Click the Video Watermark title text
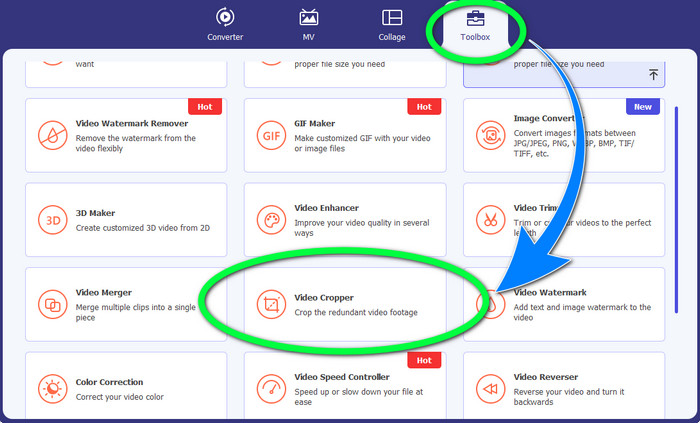The width and height of the screenshot is (700, 423). click(550, 293)
